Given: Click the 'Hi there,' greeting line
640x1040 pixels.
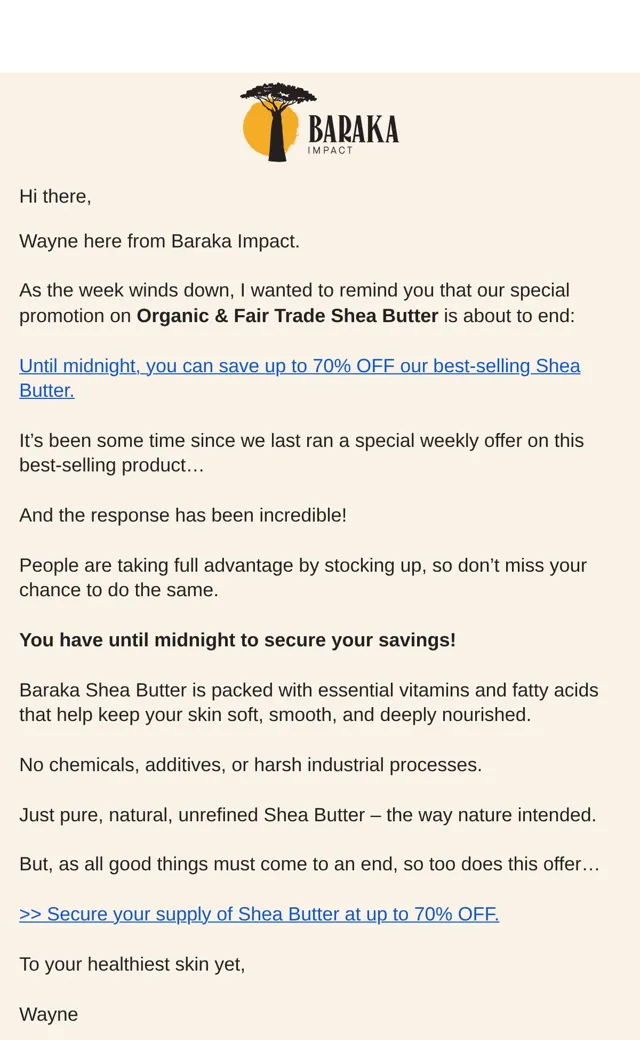Looking at the screenshot, I should 55,196.
